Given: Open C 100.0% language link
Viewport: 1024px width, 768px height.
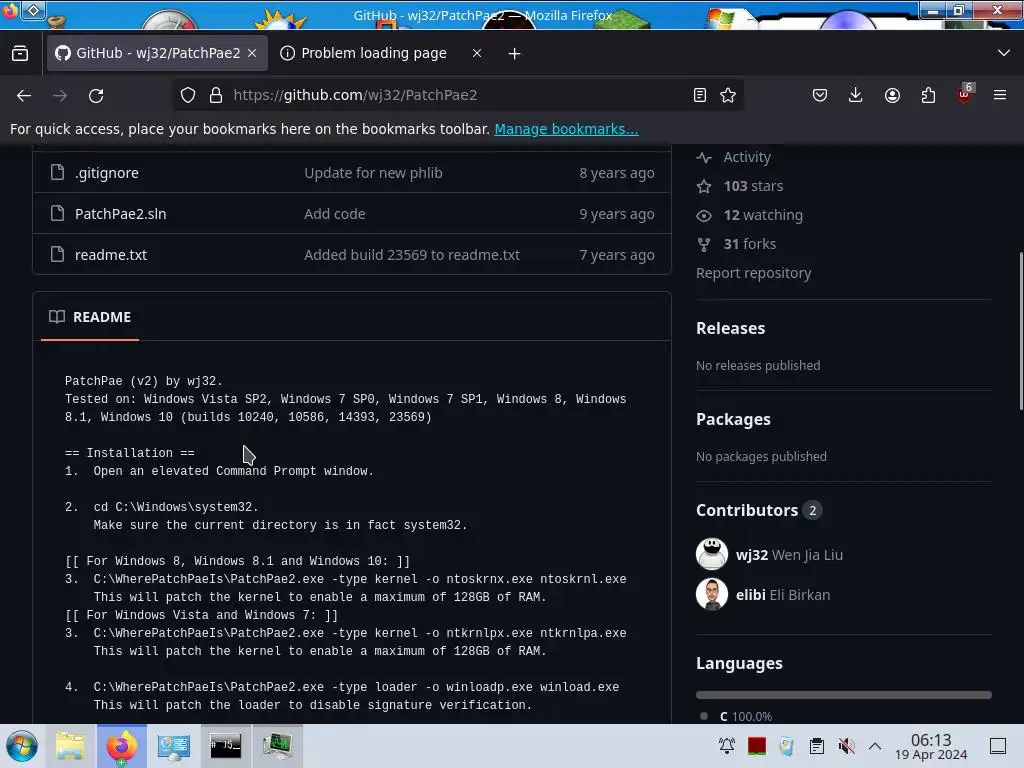Looking at the screenshot, I should tap(745, 716).
